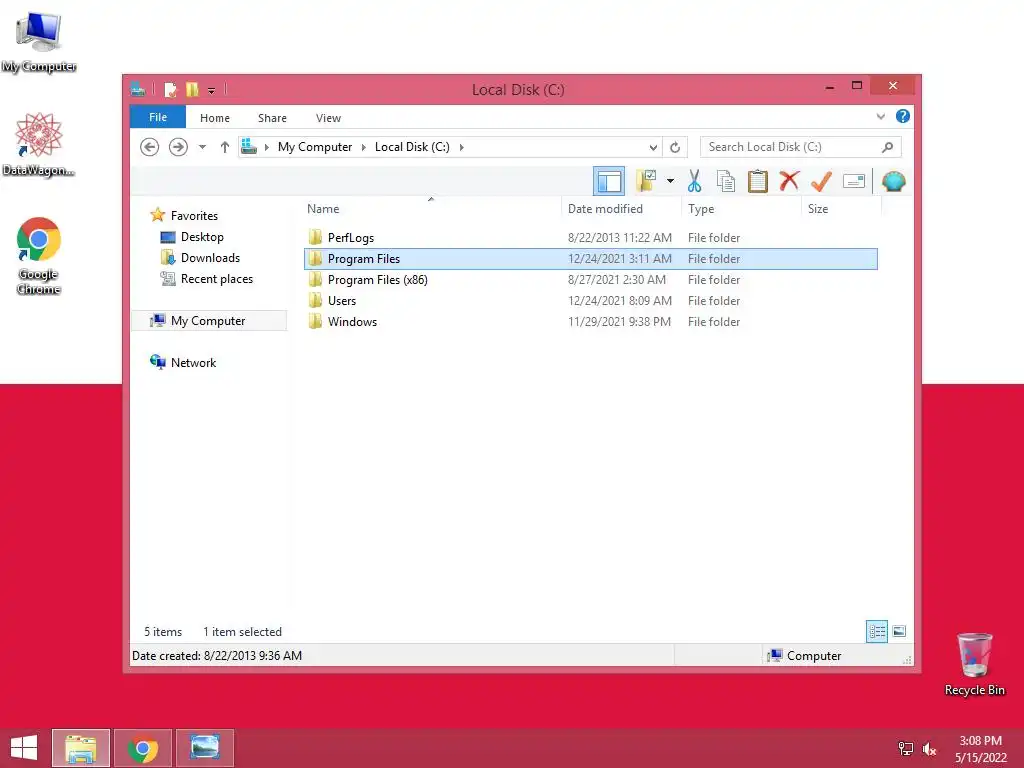Select the Windows folder
This screenshot has width=1024, height=768.
[352, 321]
